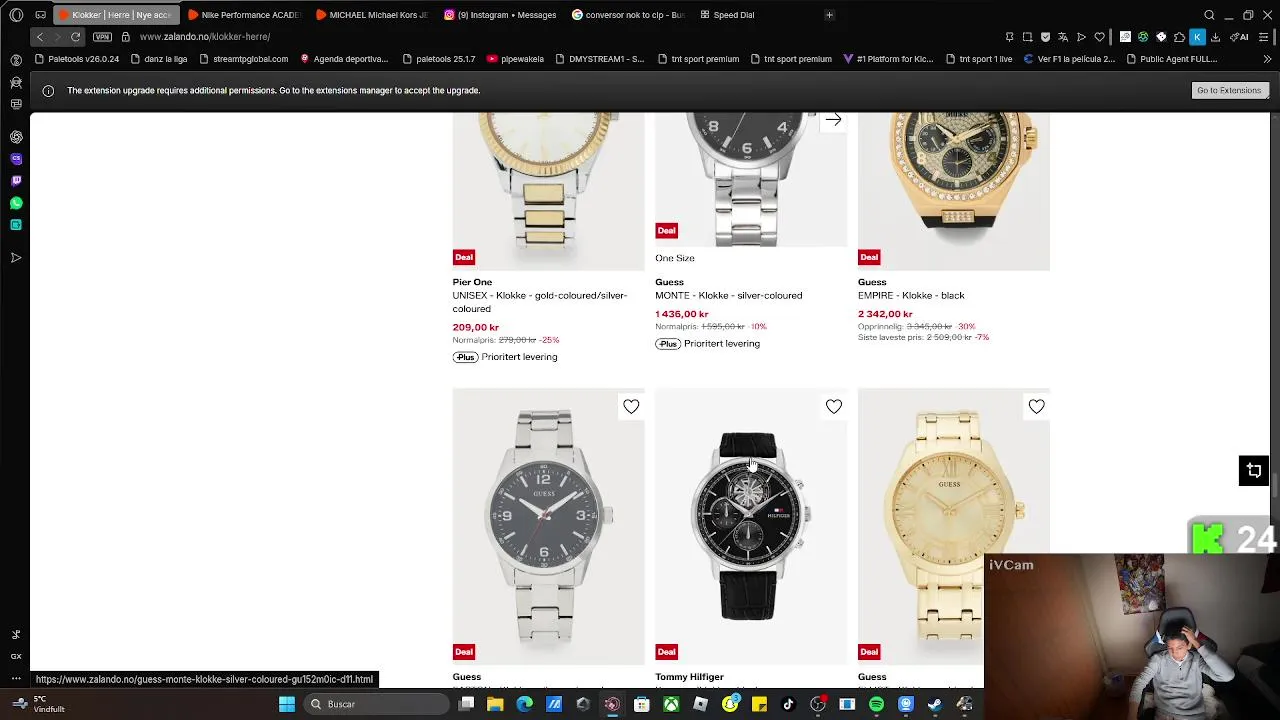1280x720 pixels.
Task: Click the site security lock icon
Action: pyautogui.click(x=125, y=37)
